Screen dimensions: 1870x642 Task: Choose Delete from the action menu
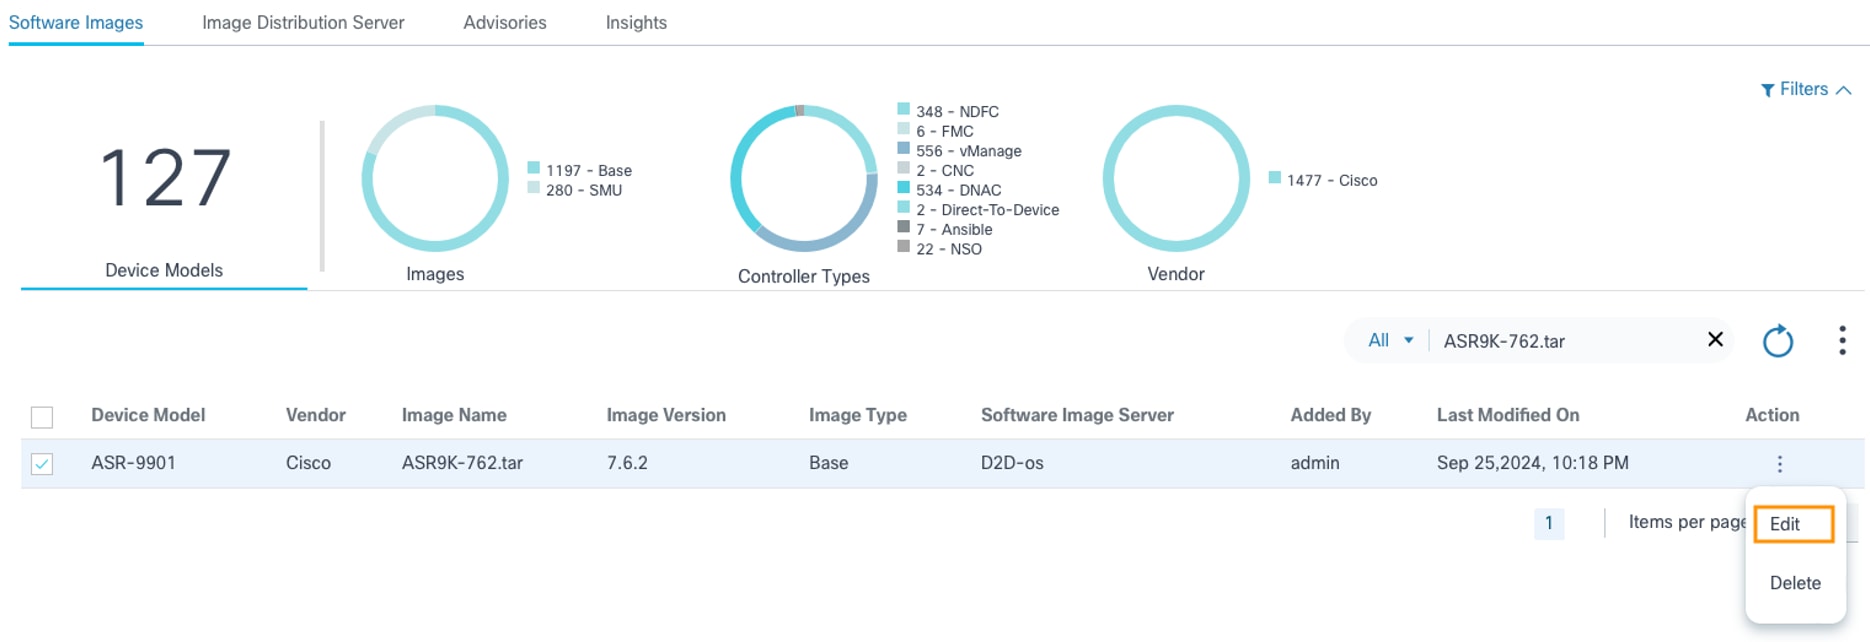click(x=1795, y=583)
